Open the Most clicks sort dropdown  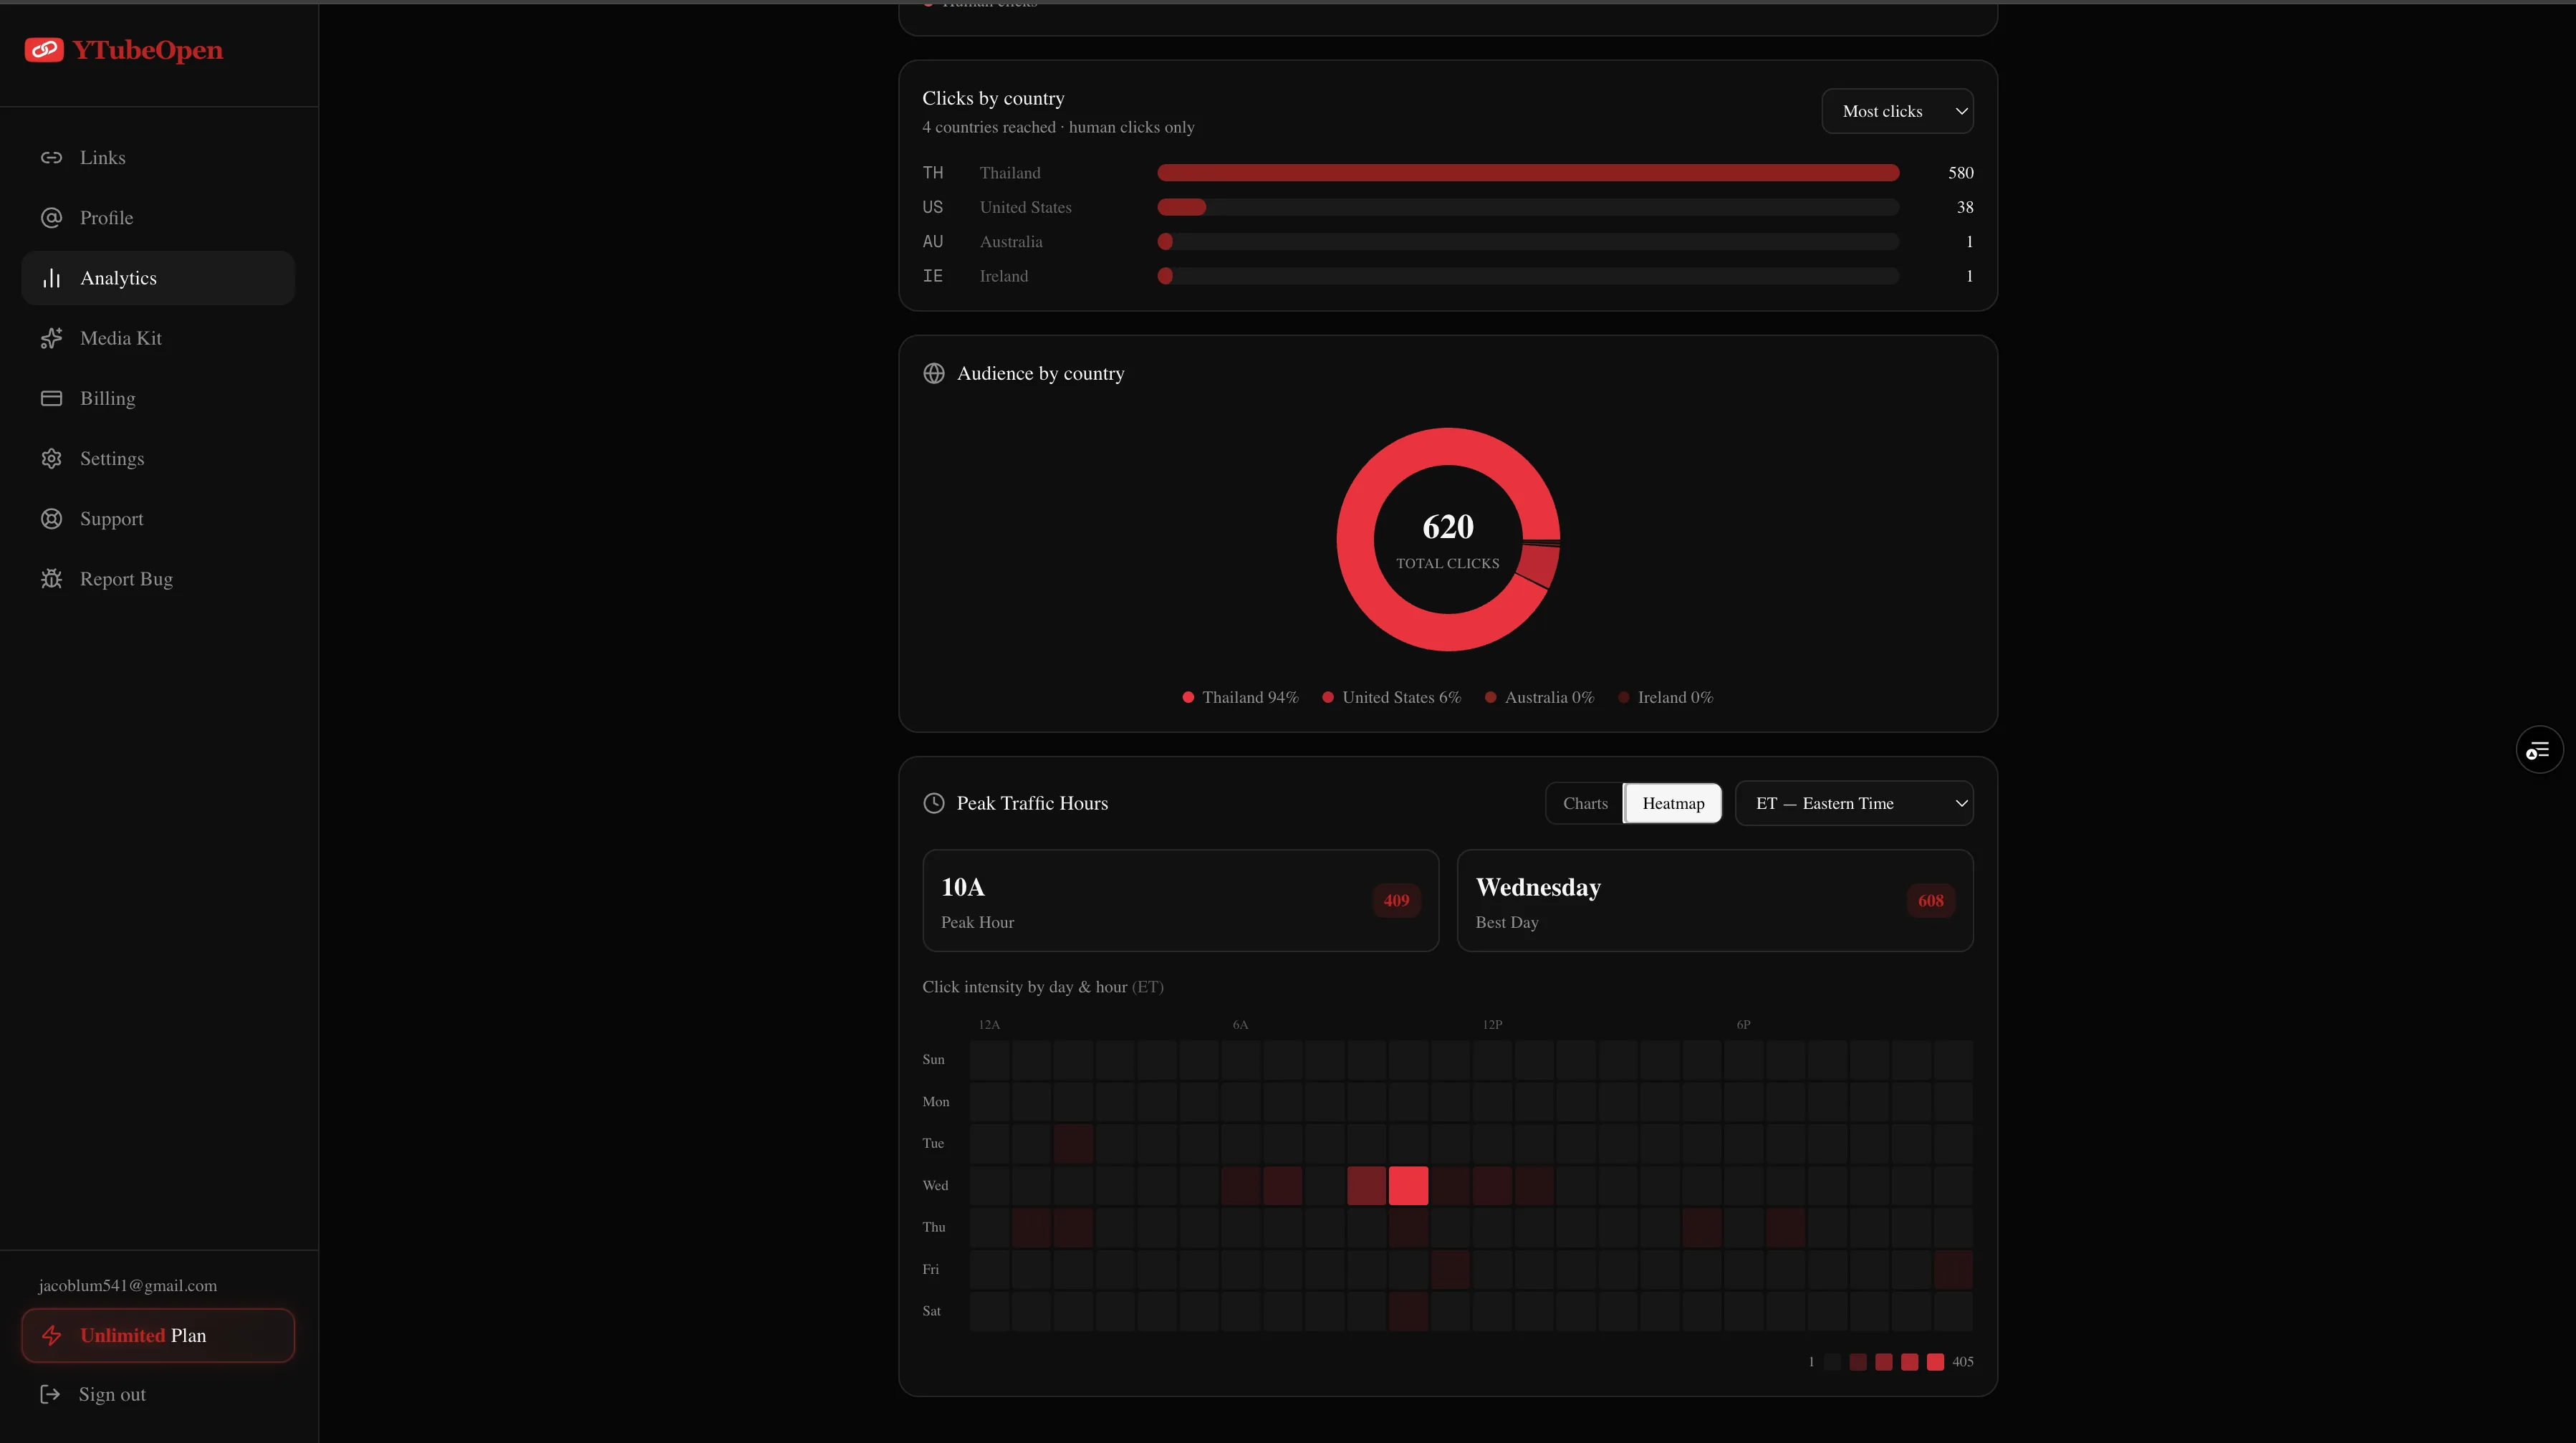point(1897,111)
